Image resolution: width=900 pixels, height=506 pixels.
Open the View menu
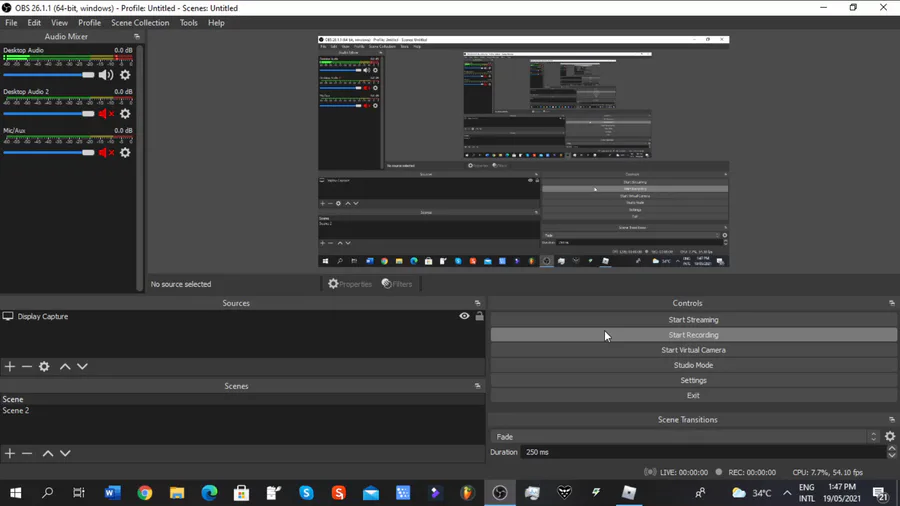click(x=59, y=23)
